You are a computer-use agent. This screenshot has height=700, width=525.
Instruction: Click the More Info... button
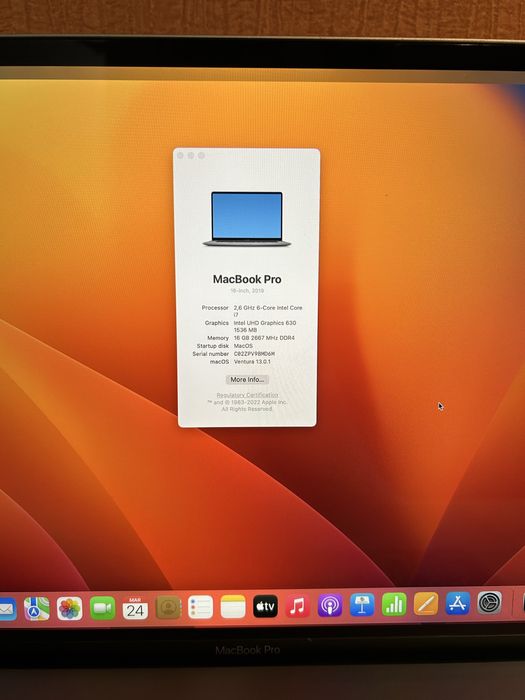[x=247, y=379]
